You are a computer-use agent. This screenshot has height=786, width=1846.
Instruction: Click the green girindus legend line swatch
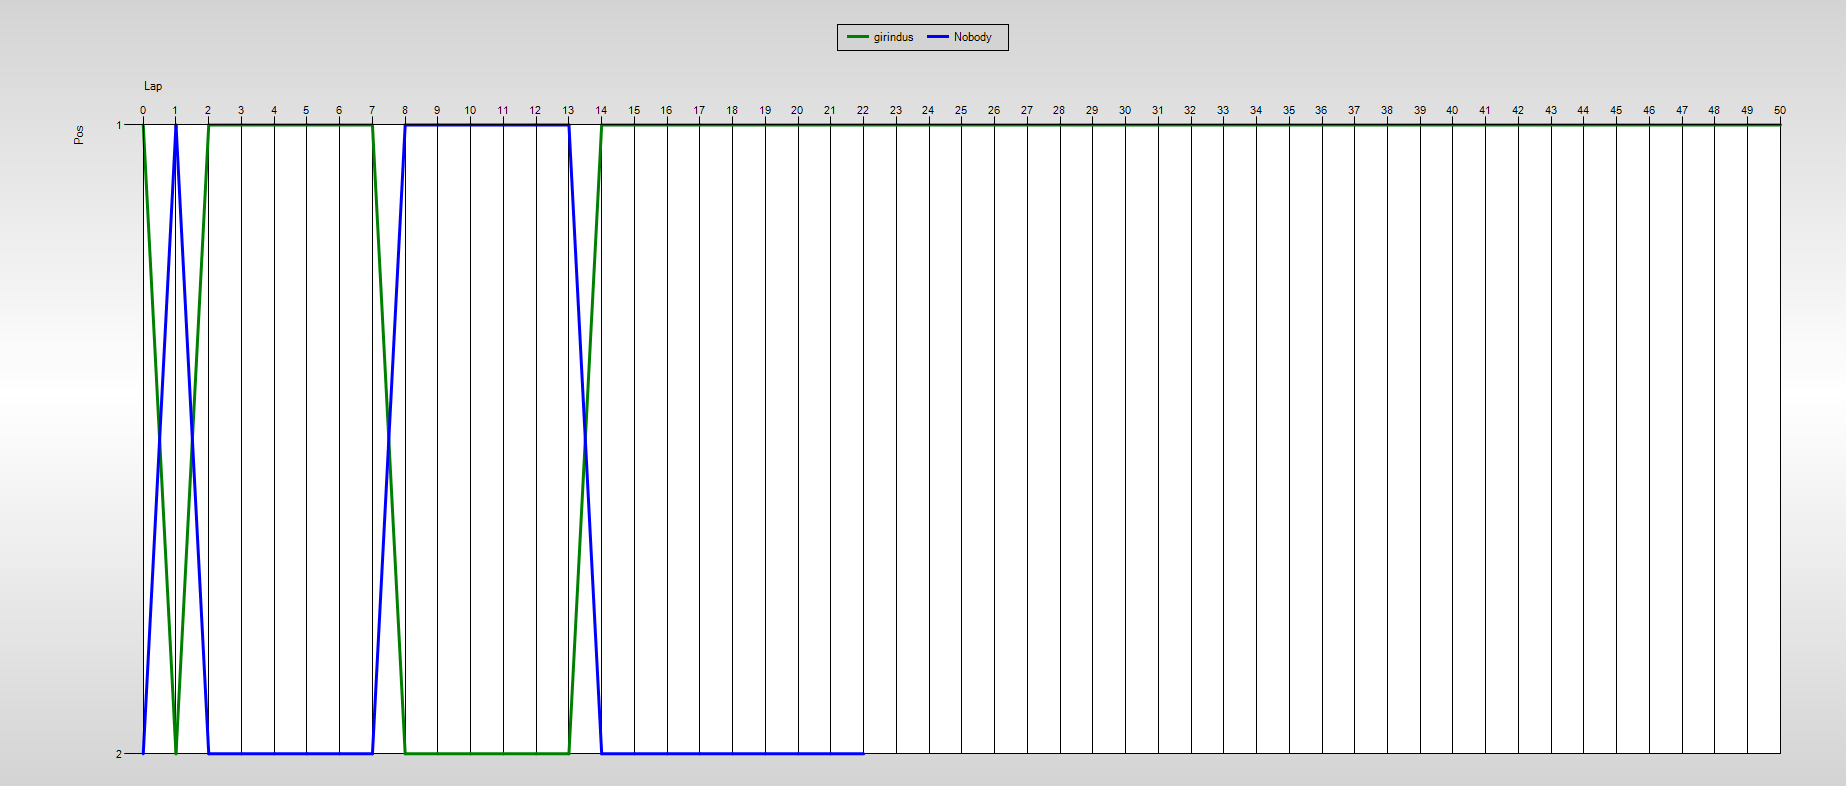[858, 37]
